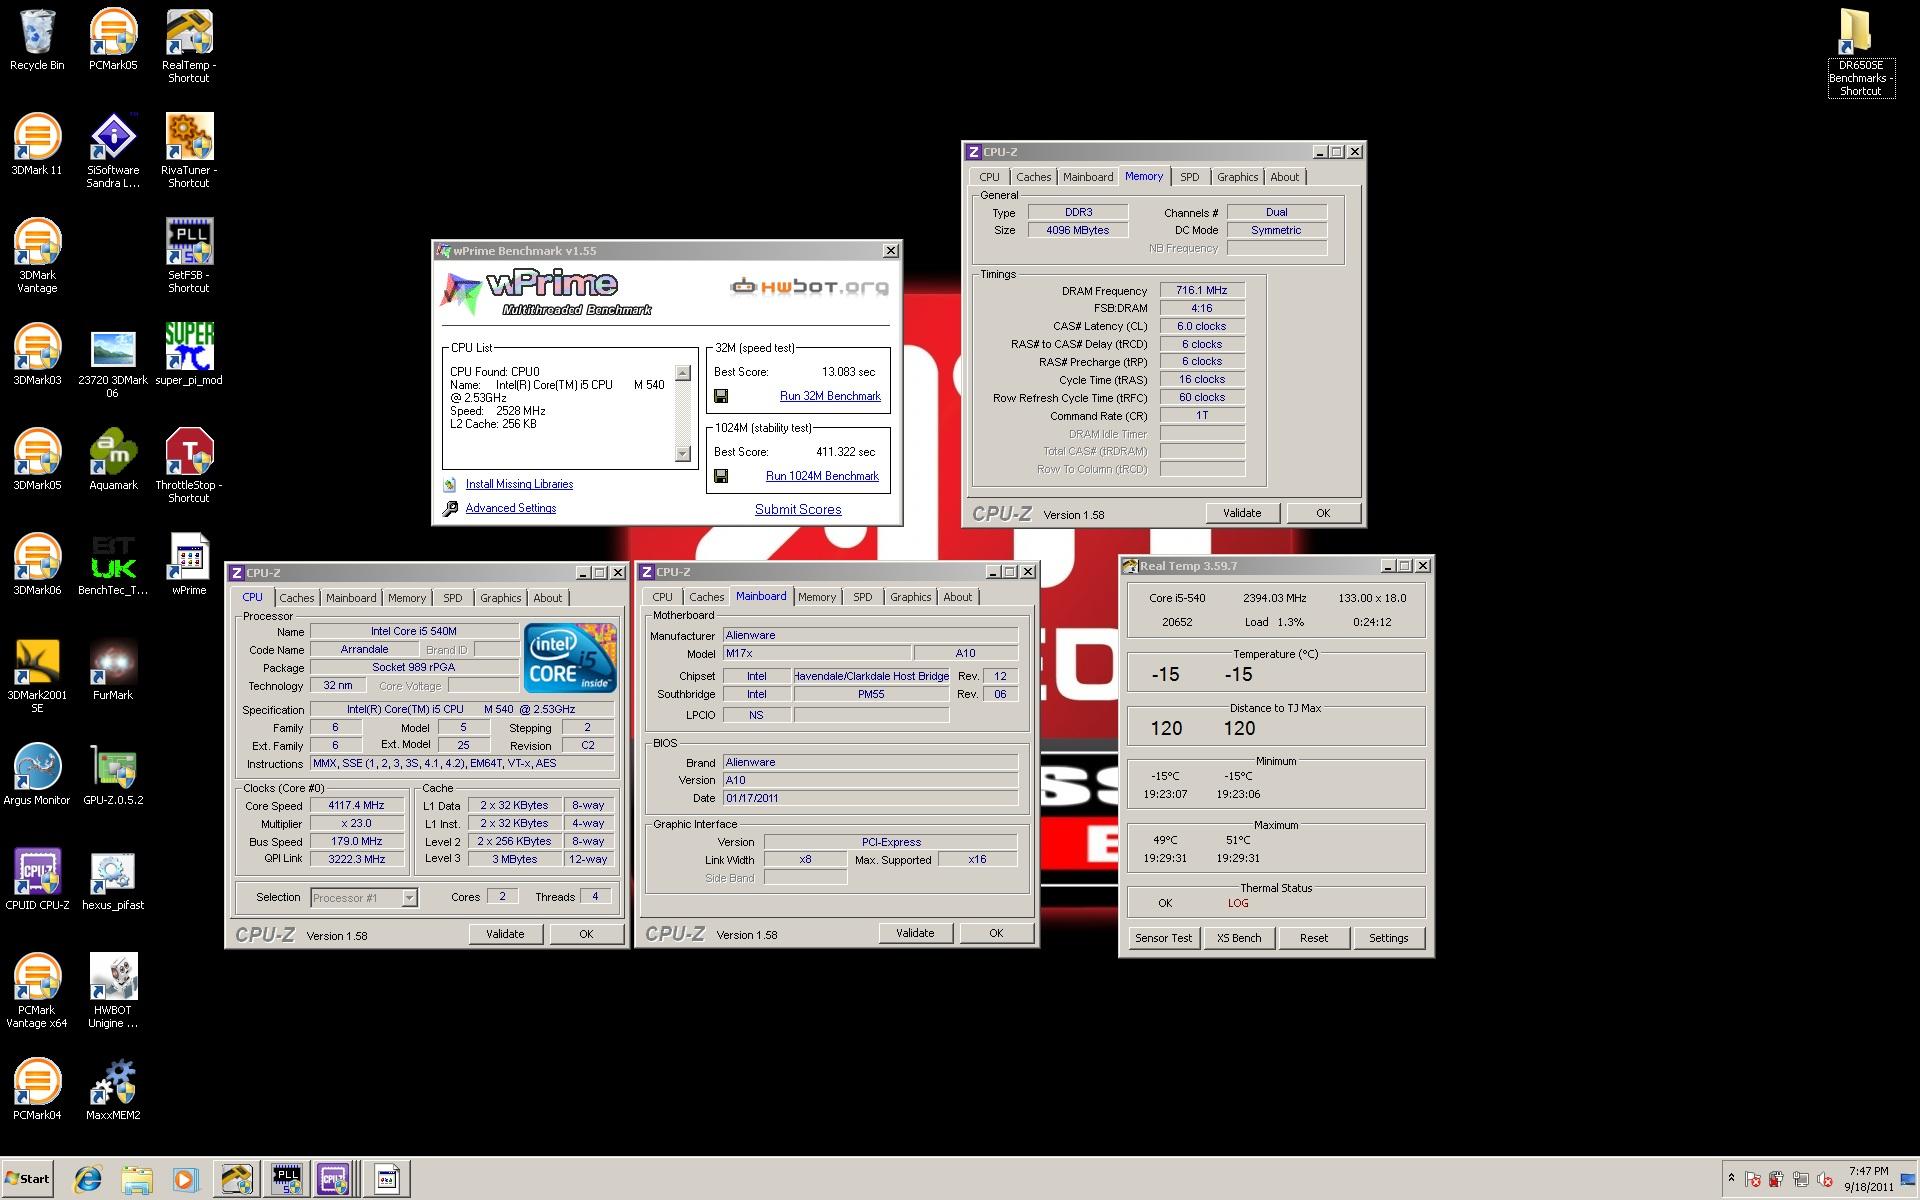Click the red LOG thermal status text
The height and width of the screenshot is (1200, 1920).
tap(1238, 903)
